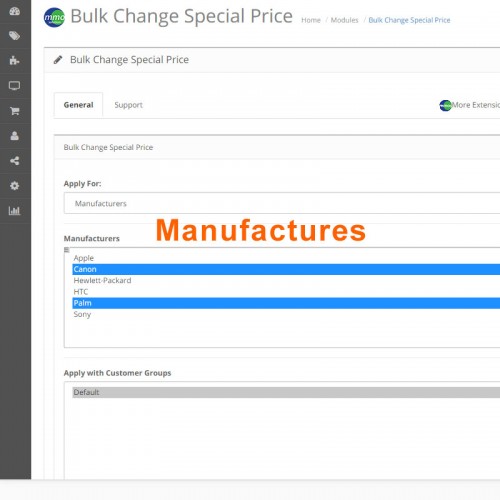
Task: Select Hewlett-Packard in Manufacturers list
Action: (286, 281)
